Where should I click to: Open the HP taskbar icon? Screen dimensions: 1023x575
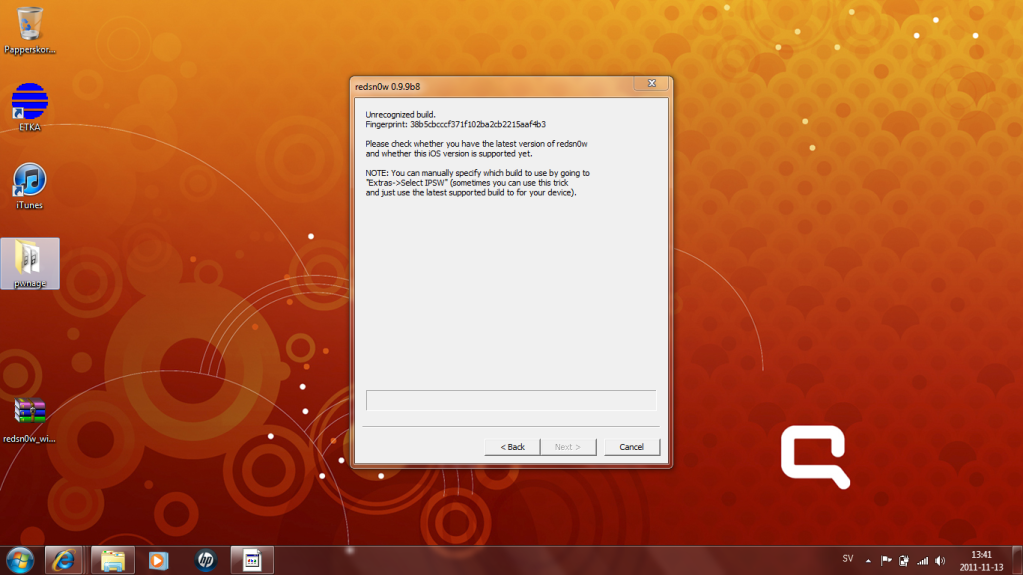click(206, 560)
